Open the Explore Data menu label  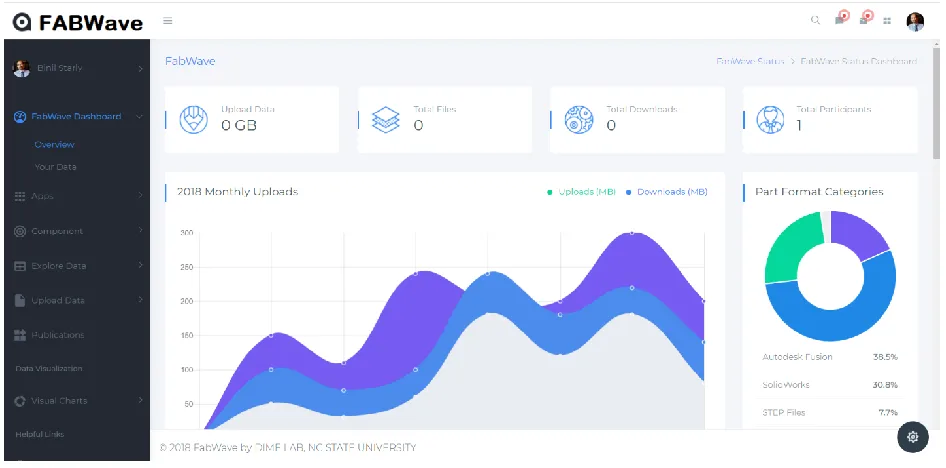pos(59,265)
